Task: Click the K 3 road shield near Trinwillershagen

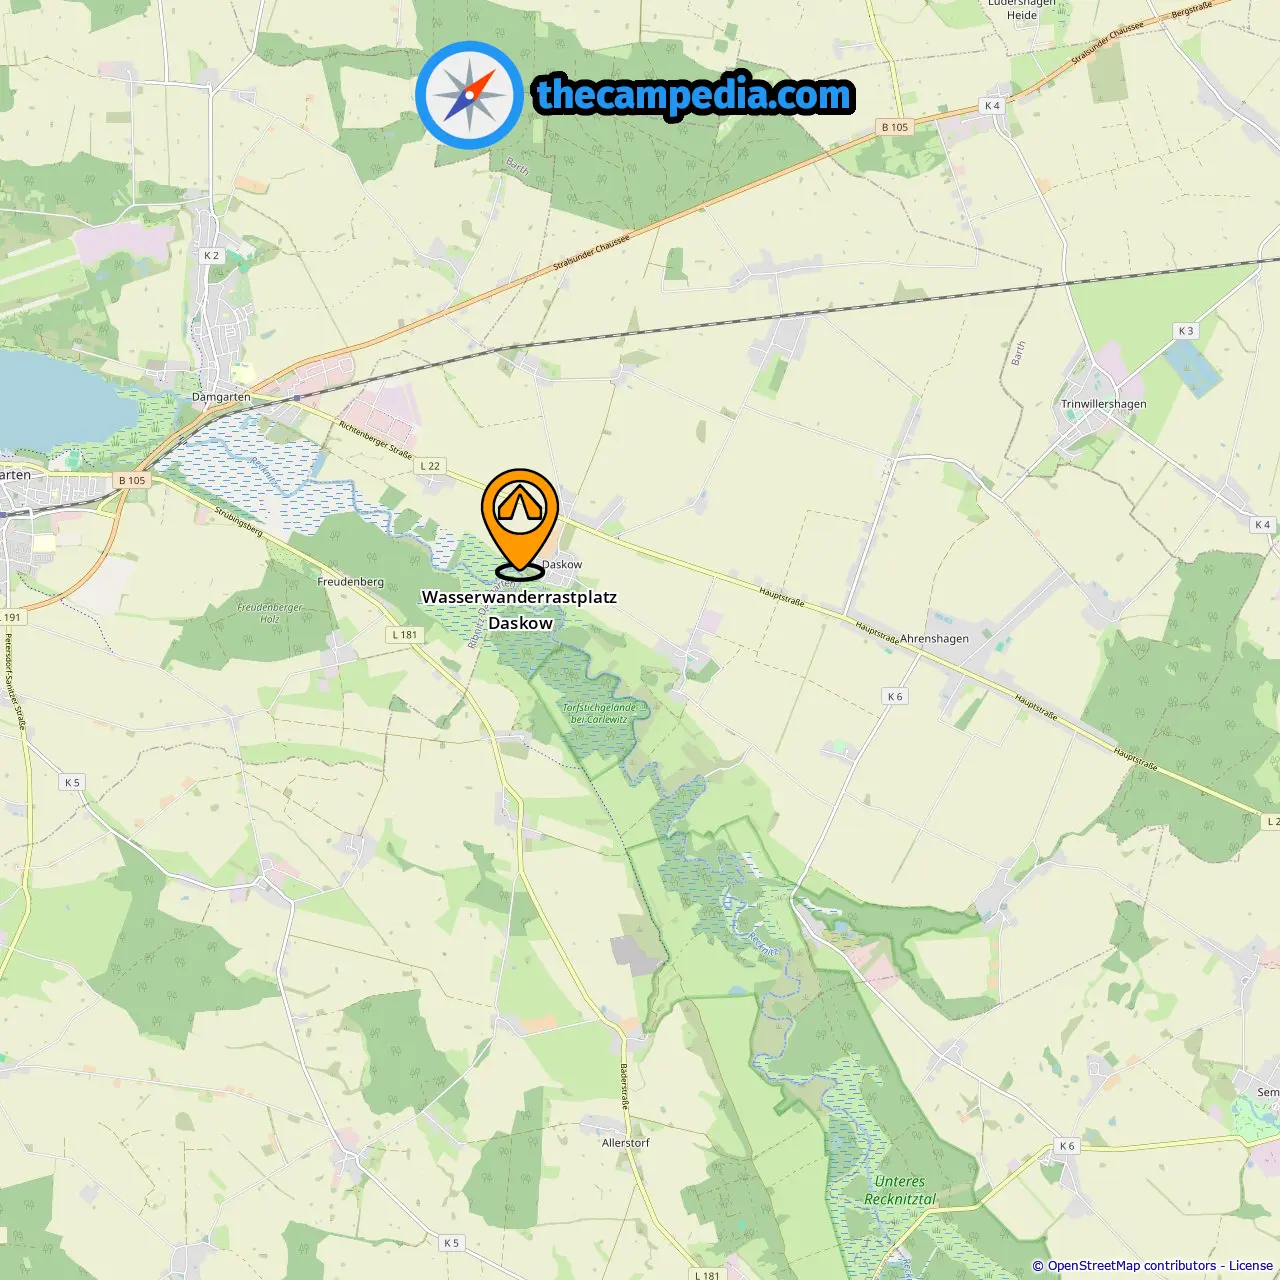Action: coord(1185,330)
